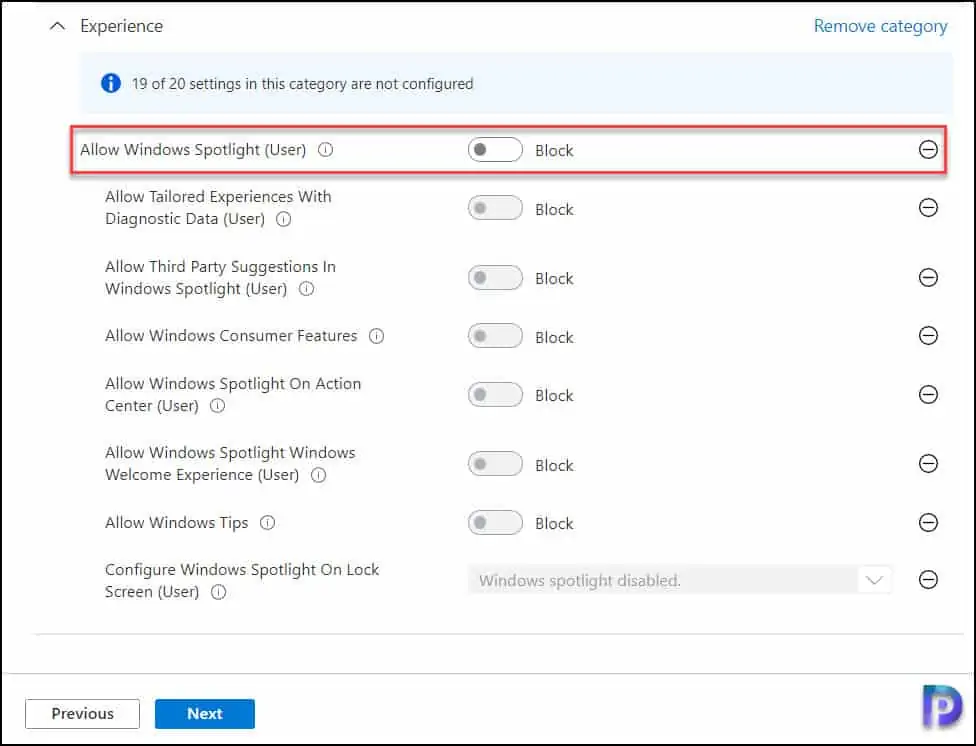Remove Allow Tailored Experiences setting via minus icon
This screenshot has width=976, height=746.
(928, 207)
